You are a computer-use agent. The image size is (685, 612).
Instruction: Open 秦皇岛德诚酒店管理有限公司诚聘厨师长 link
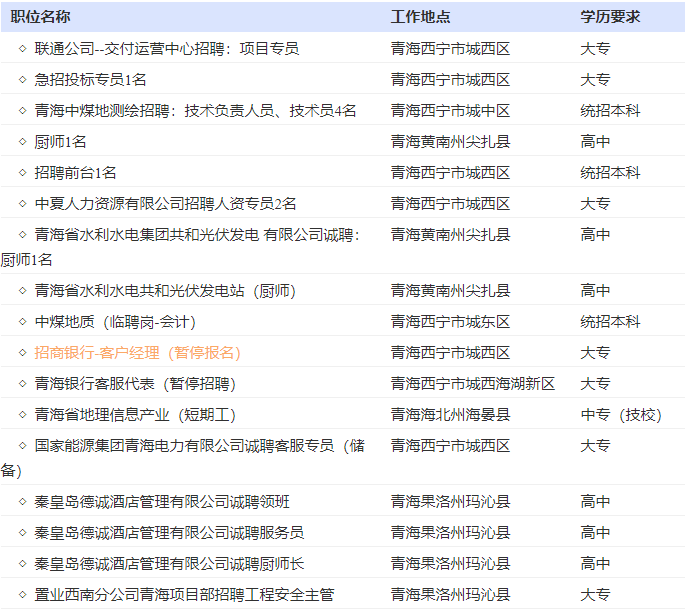tap(169, 564)
